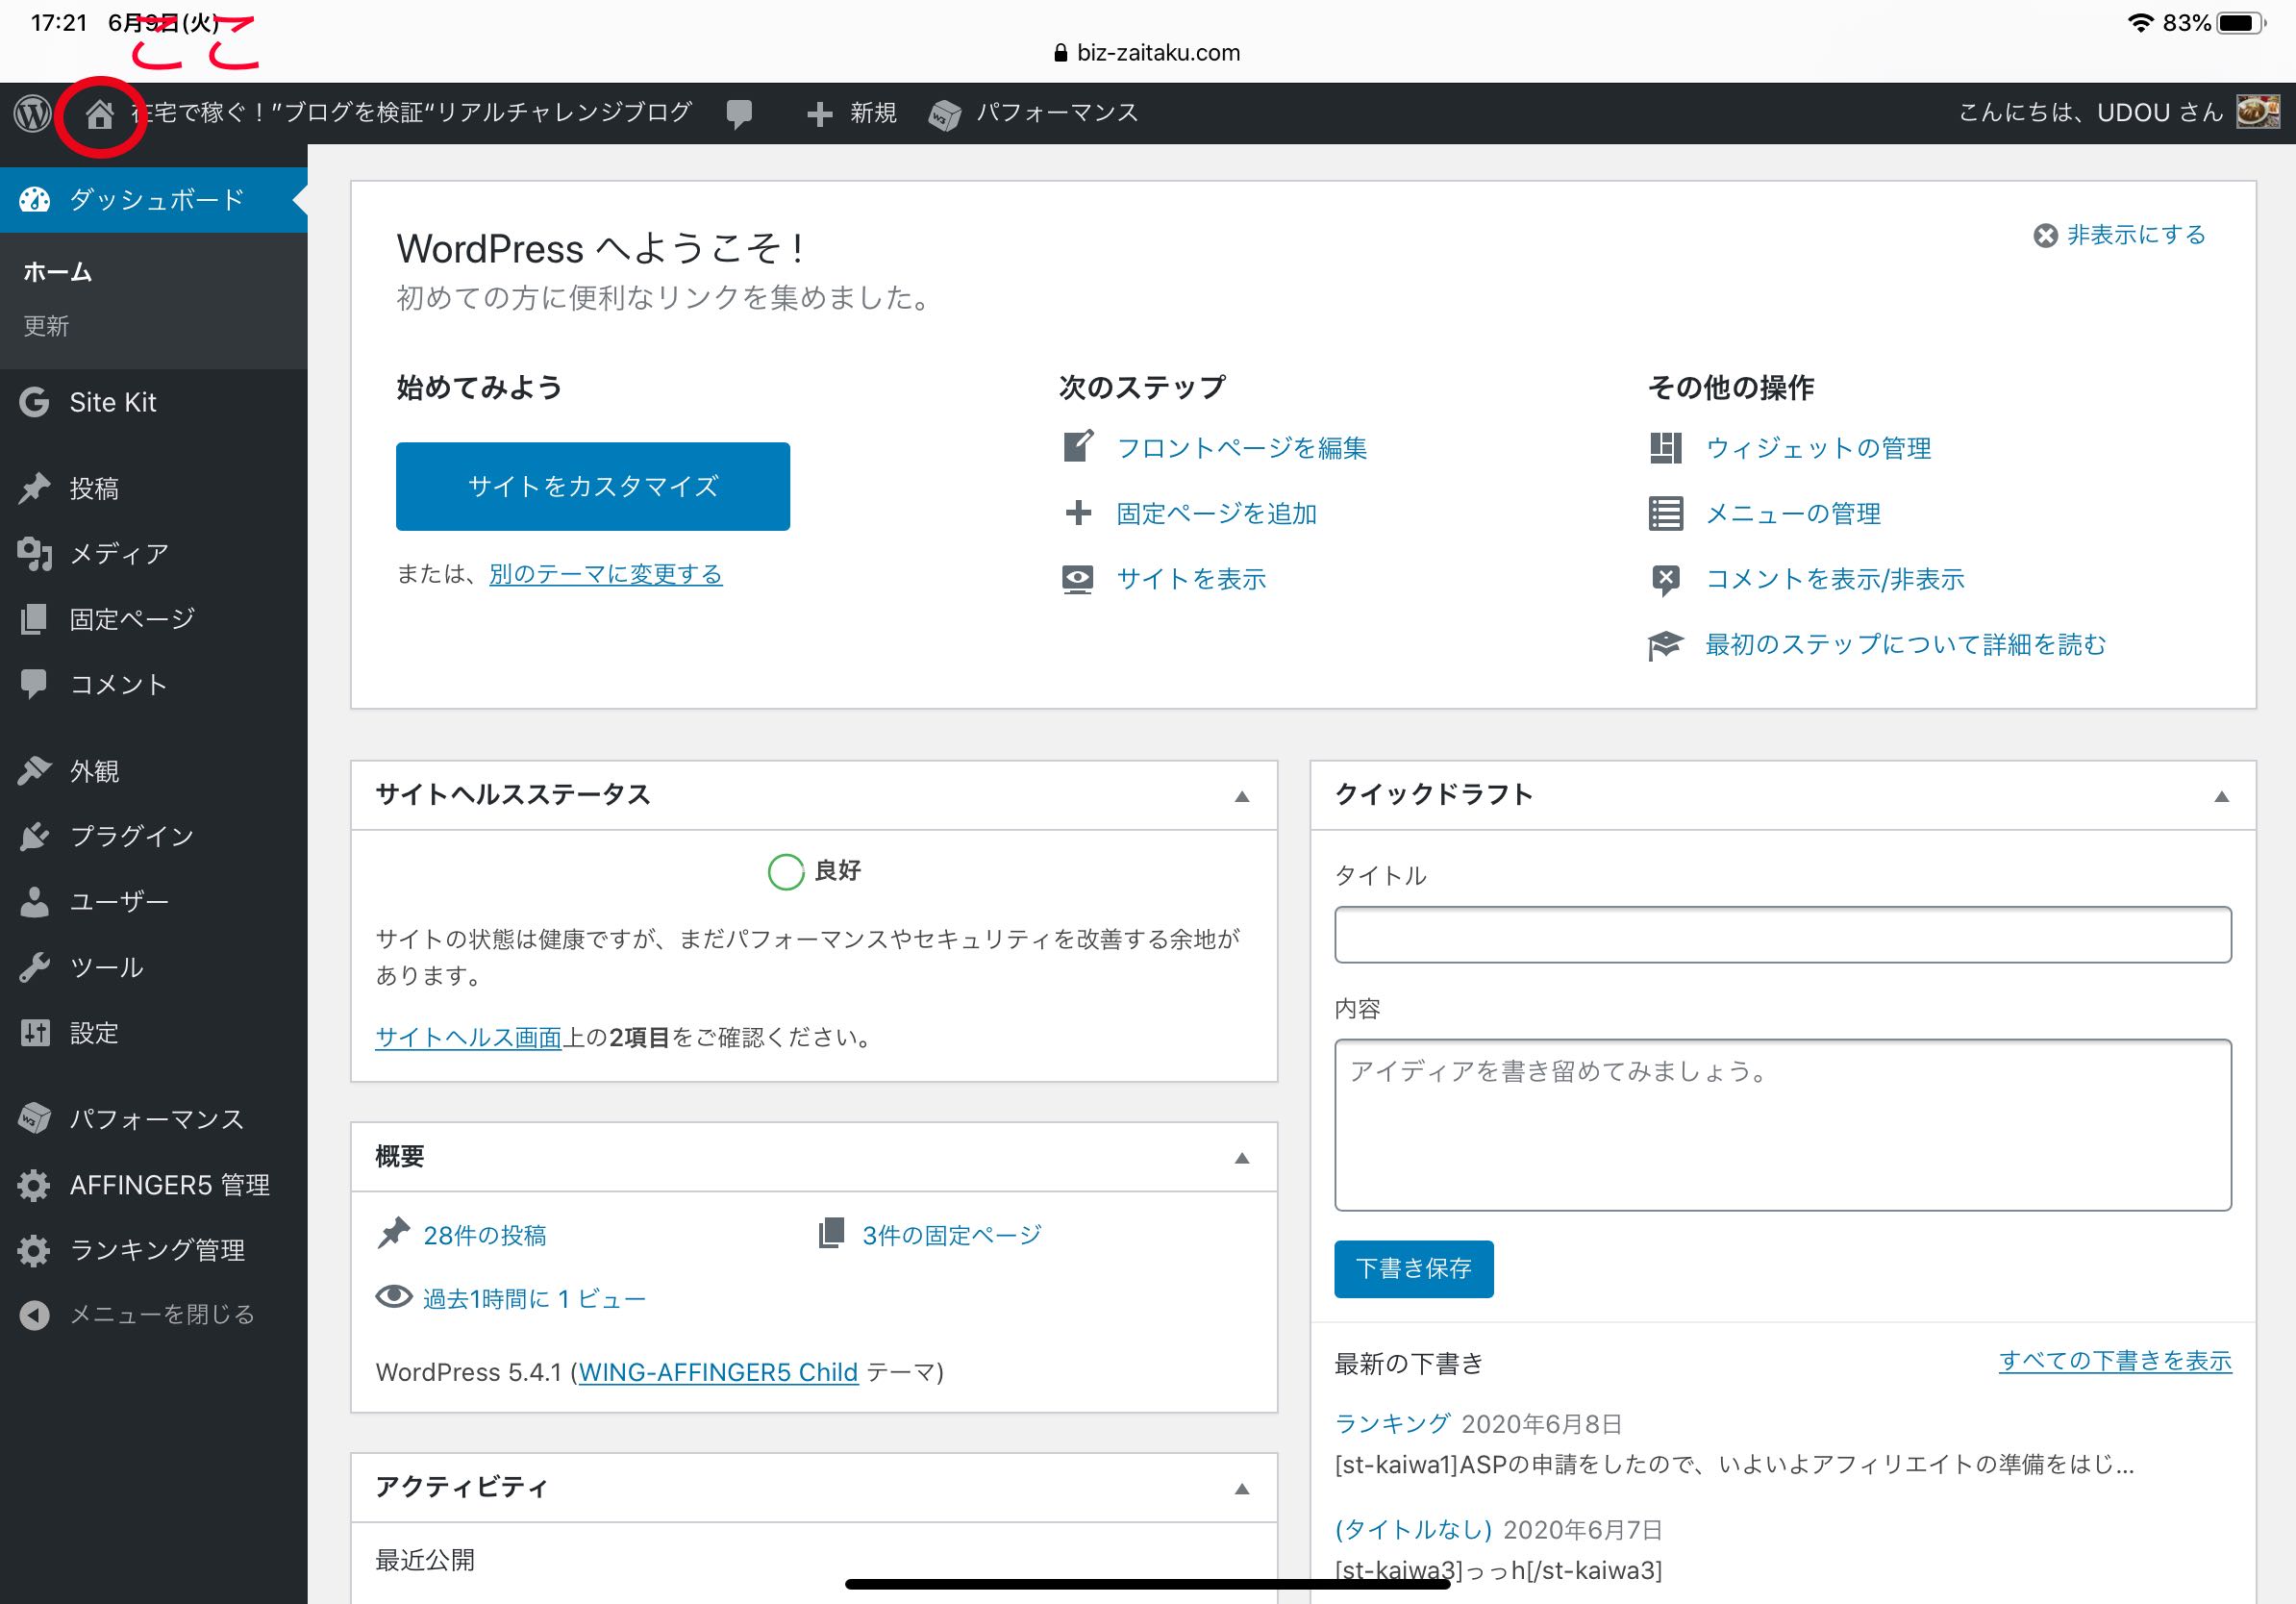Select 新規 in the admin bar
The width and height of the screenshot is (2296, 1604).
873,113
